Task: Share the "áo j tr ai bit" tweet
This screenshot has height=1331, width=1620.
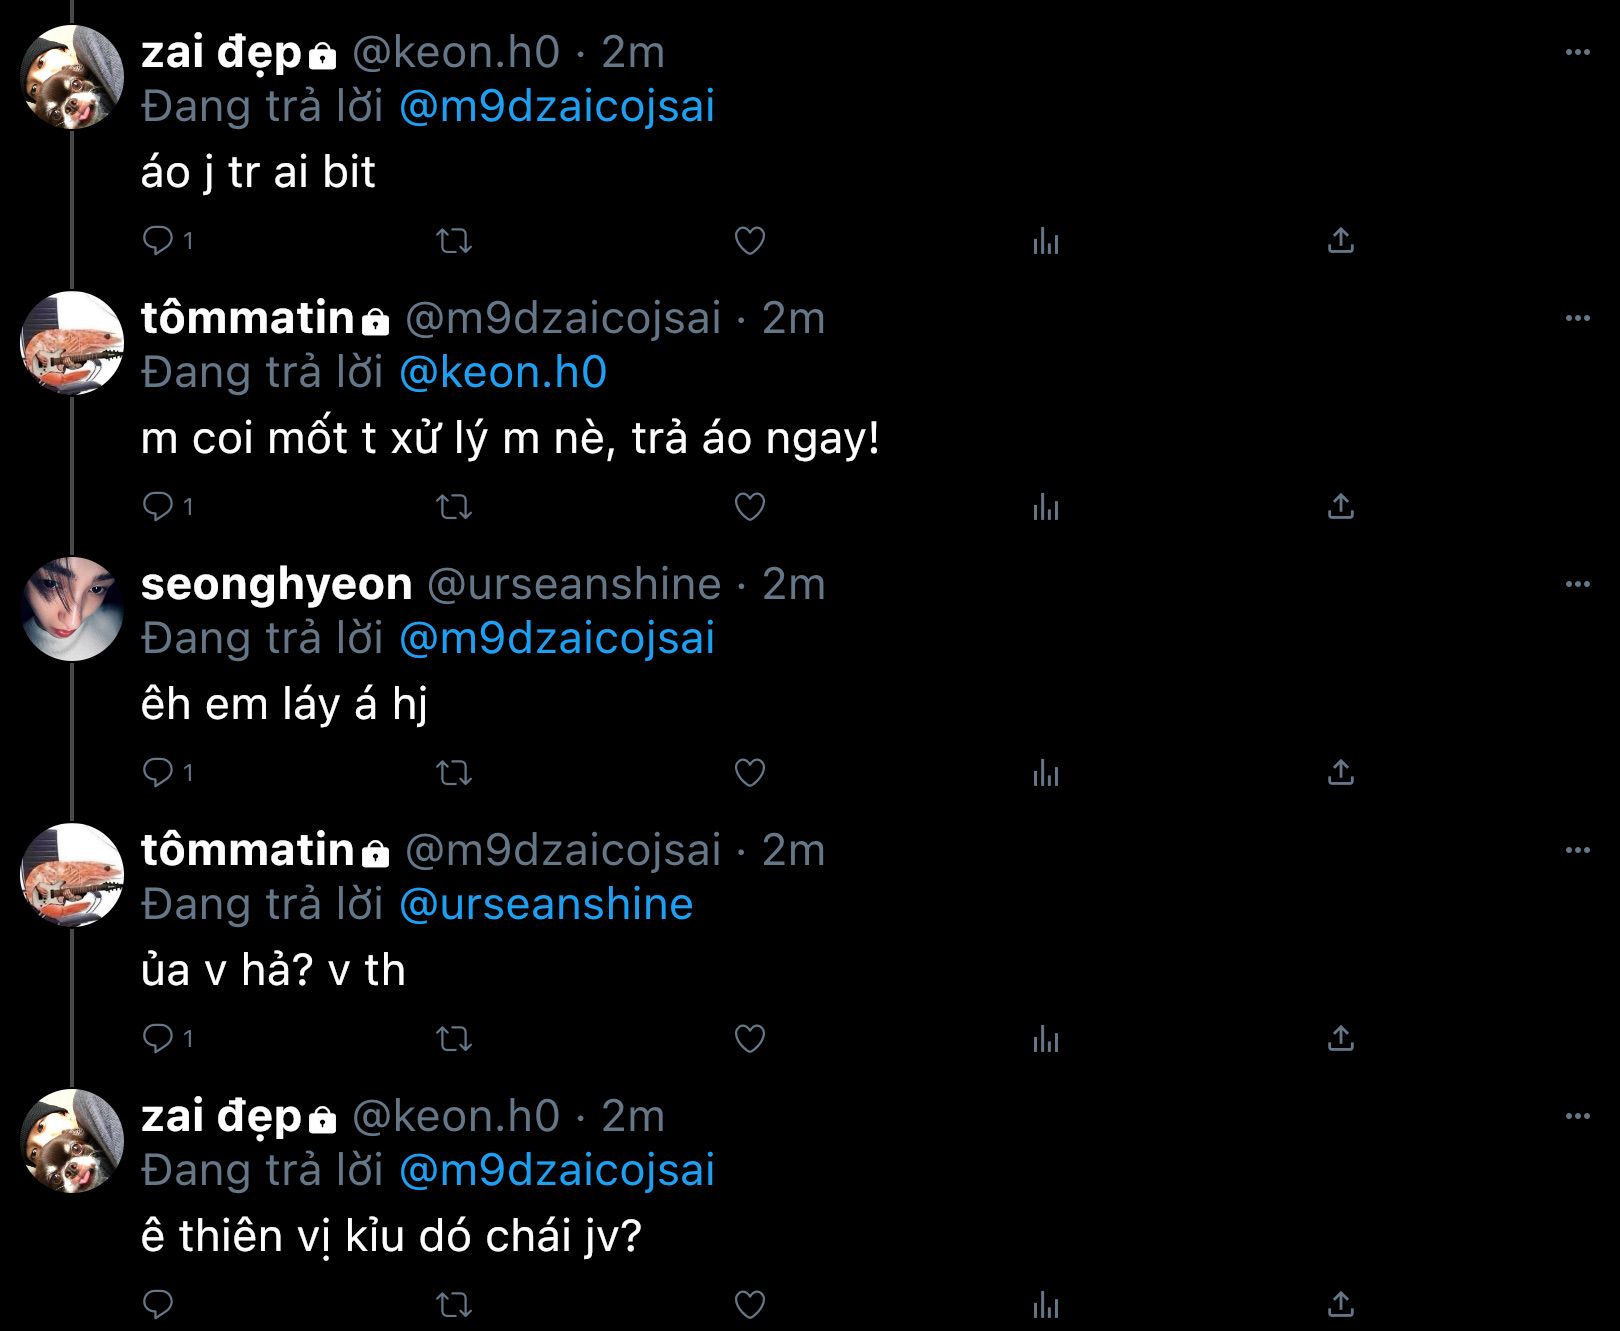Action: tap(1340, 241)
